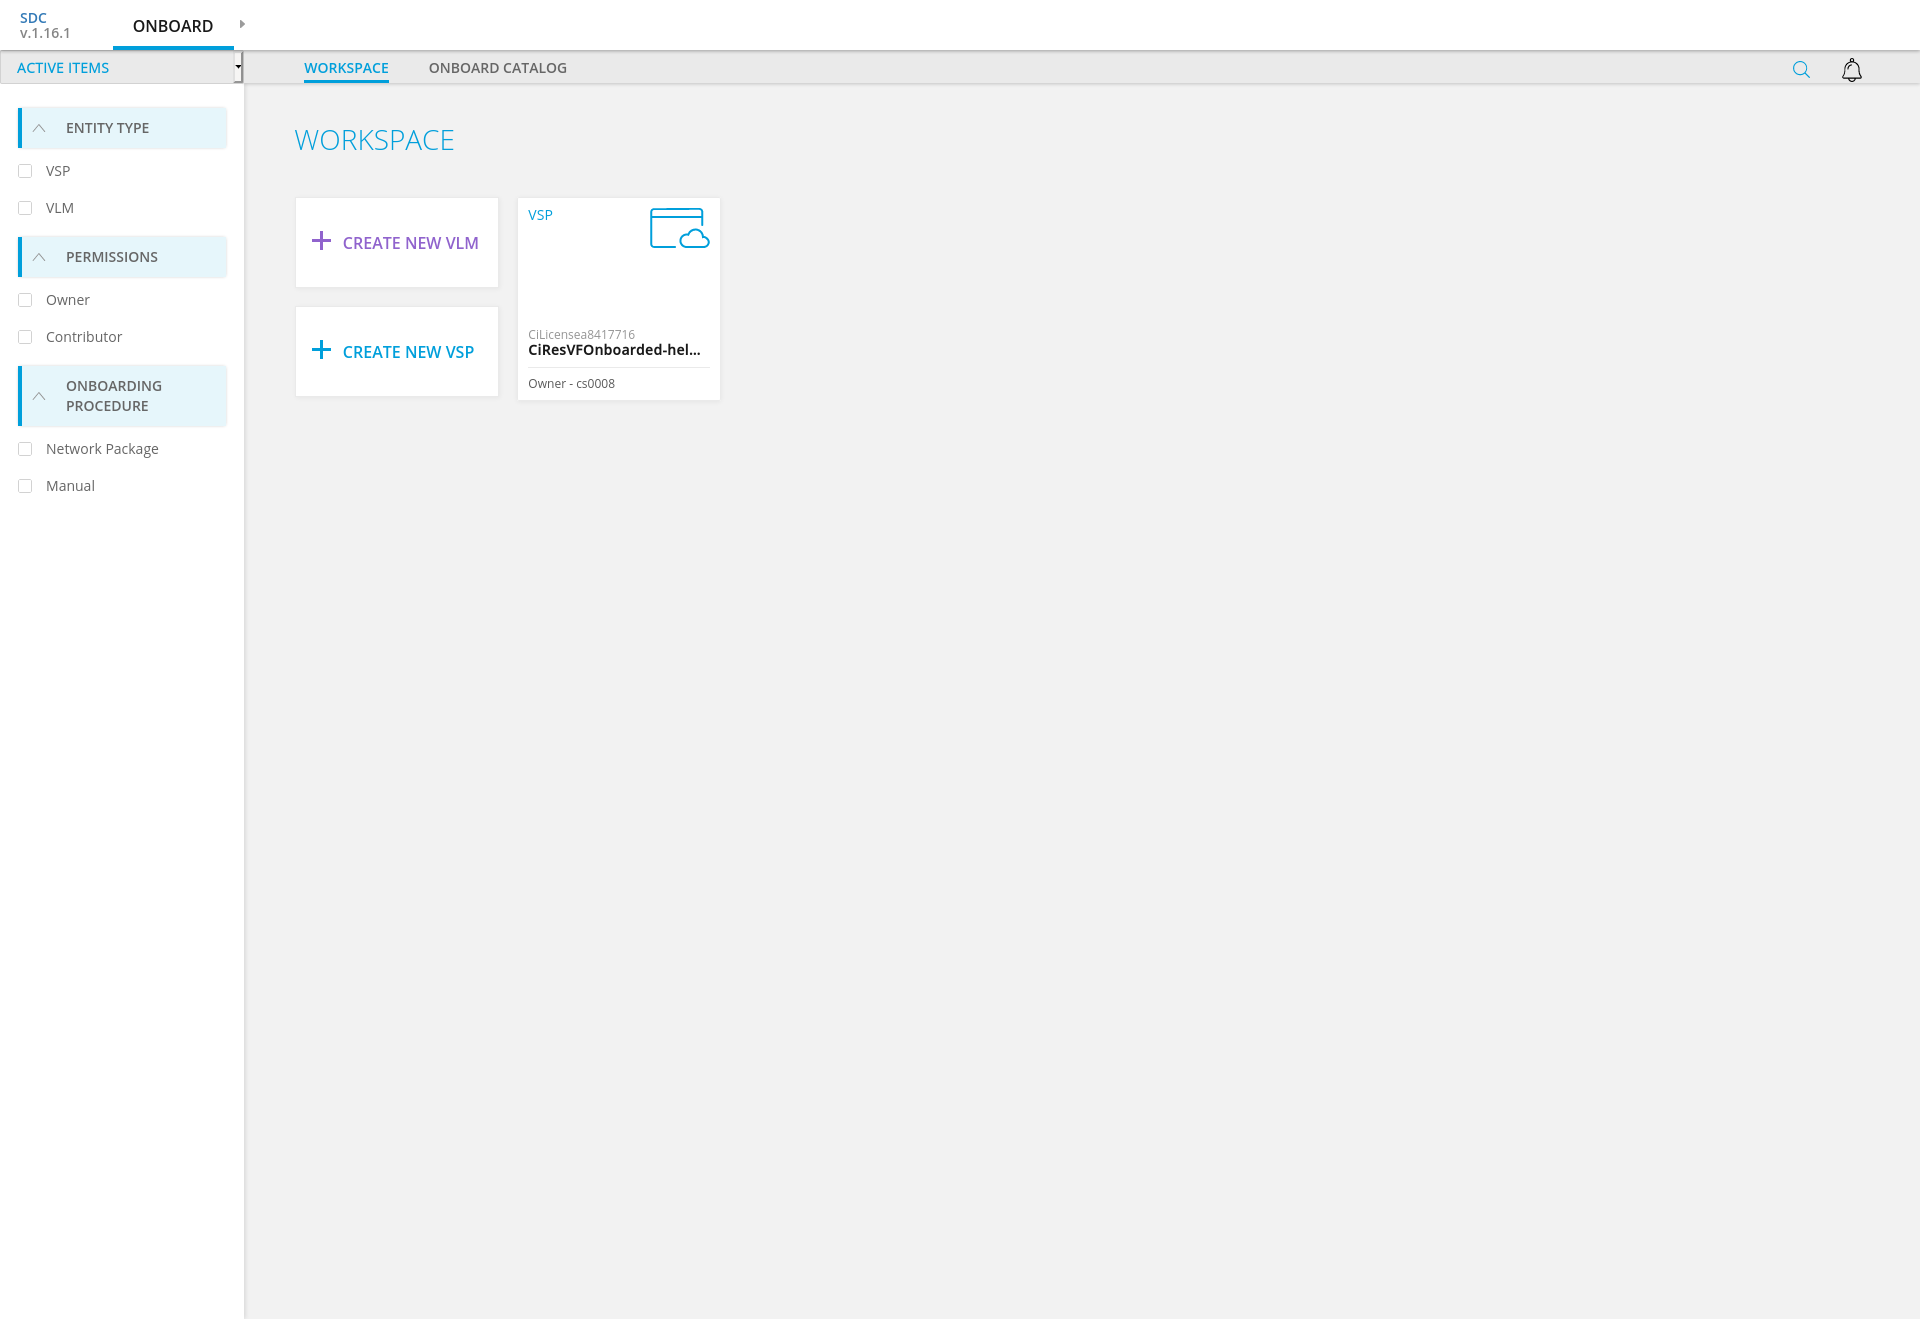
Task: Collapse the Entity Type section
Action: [x=39, y=128]
